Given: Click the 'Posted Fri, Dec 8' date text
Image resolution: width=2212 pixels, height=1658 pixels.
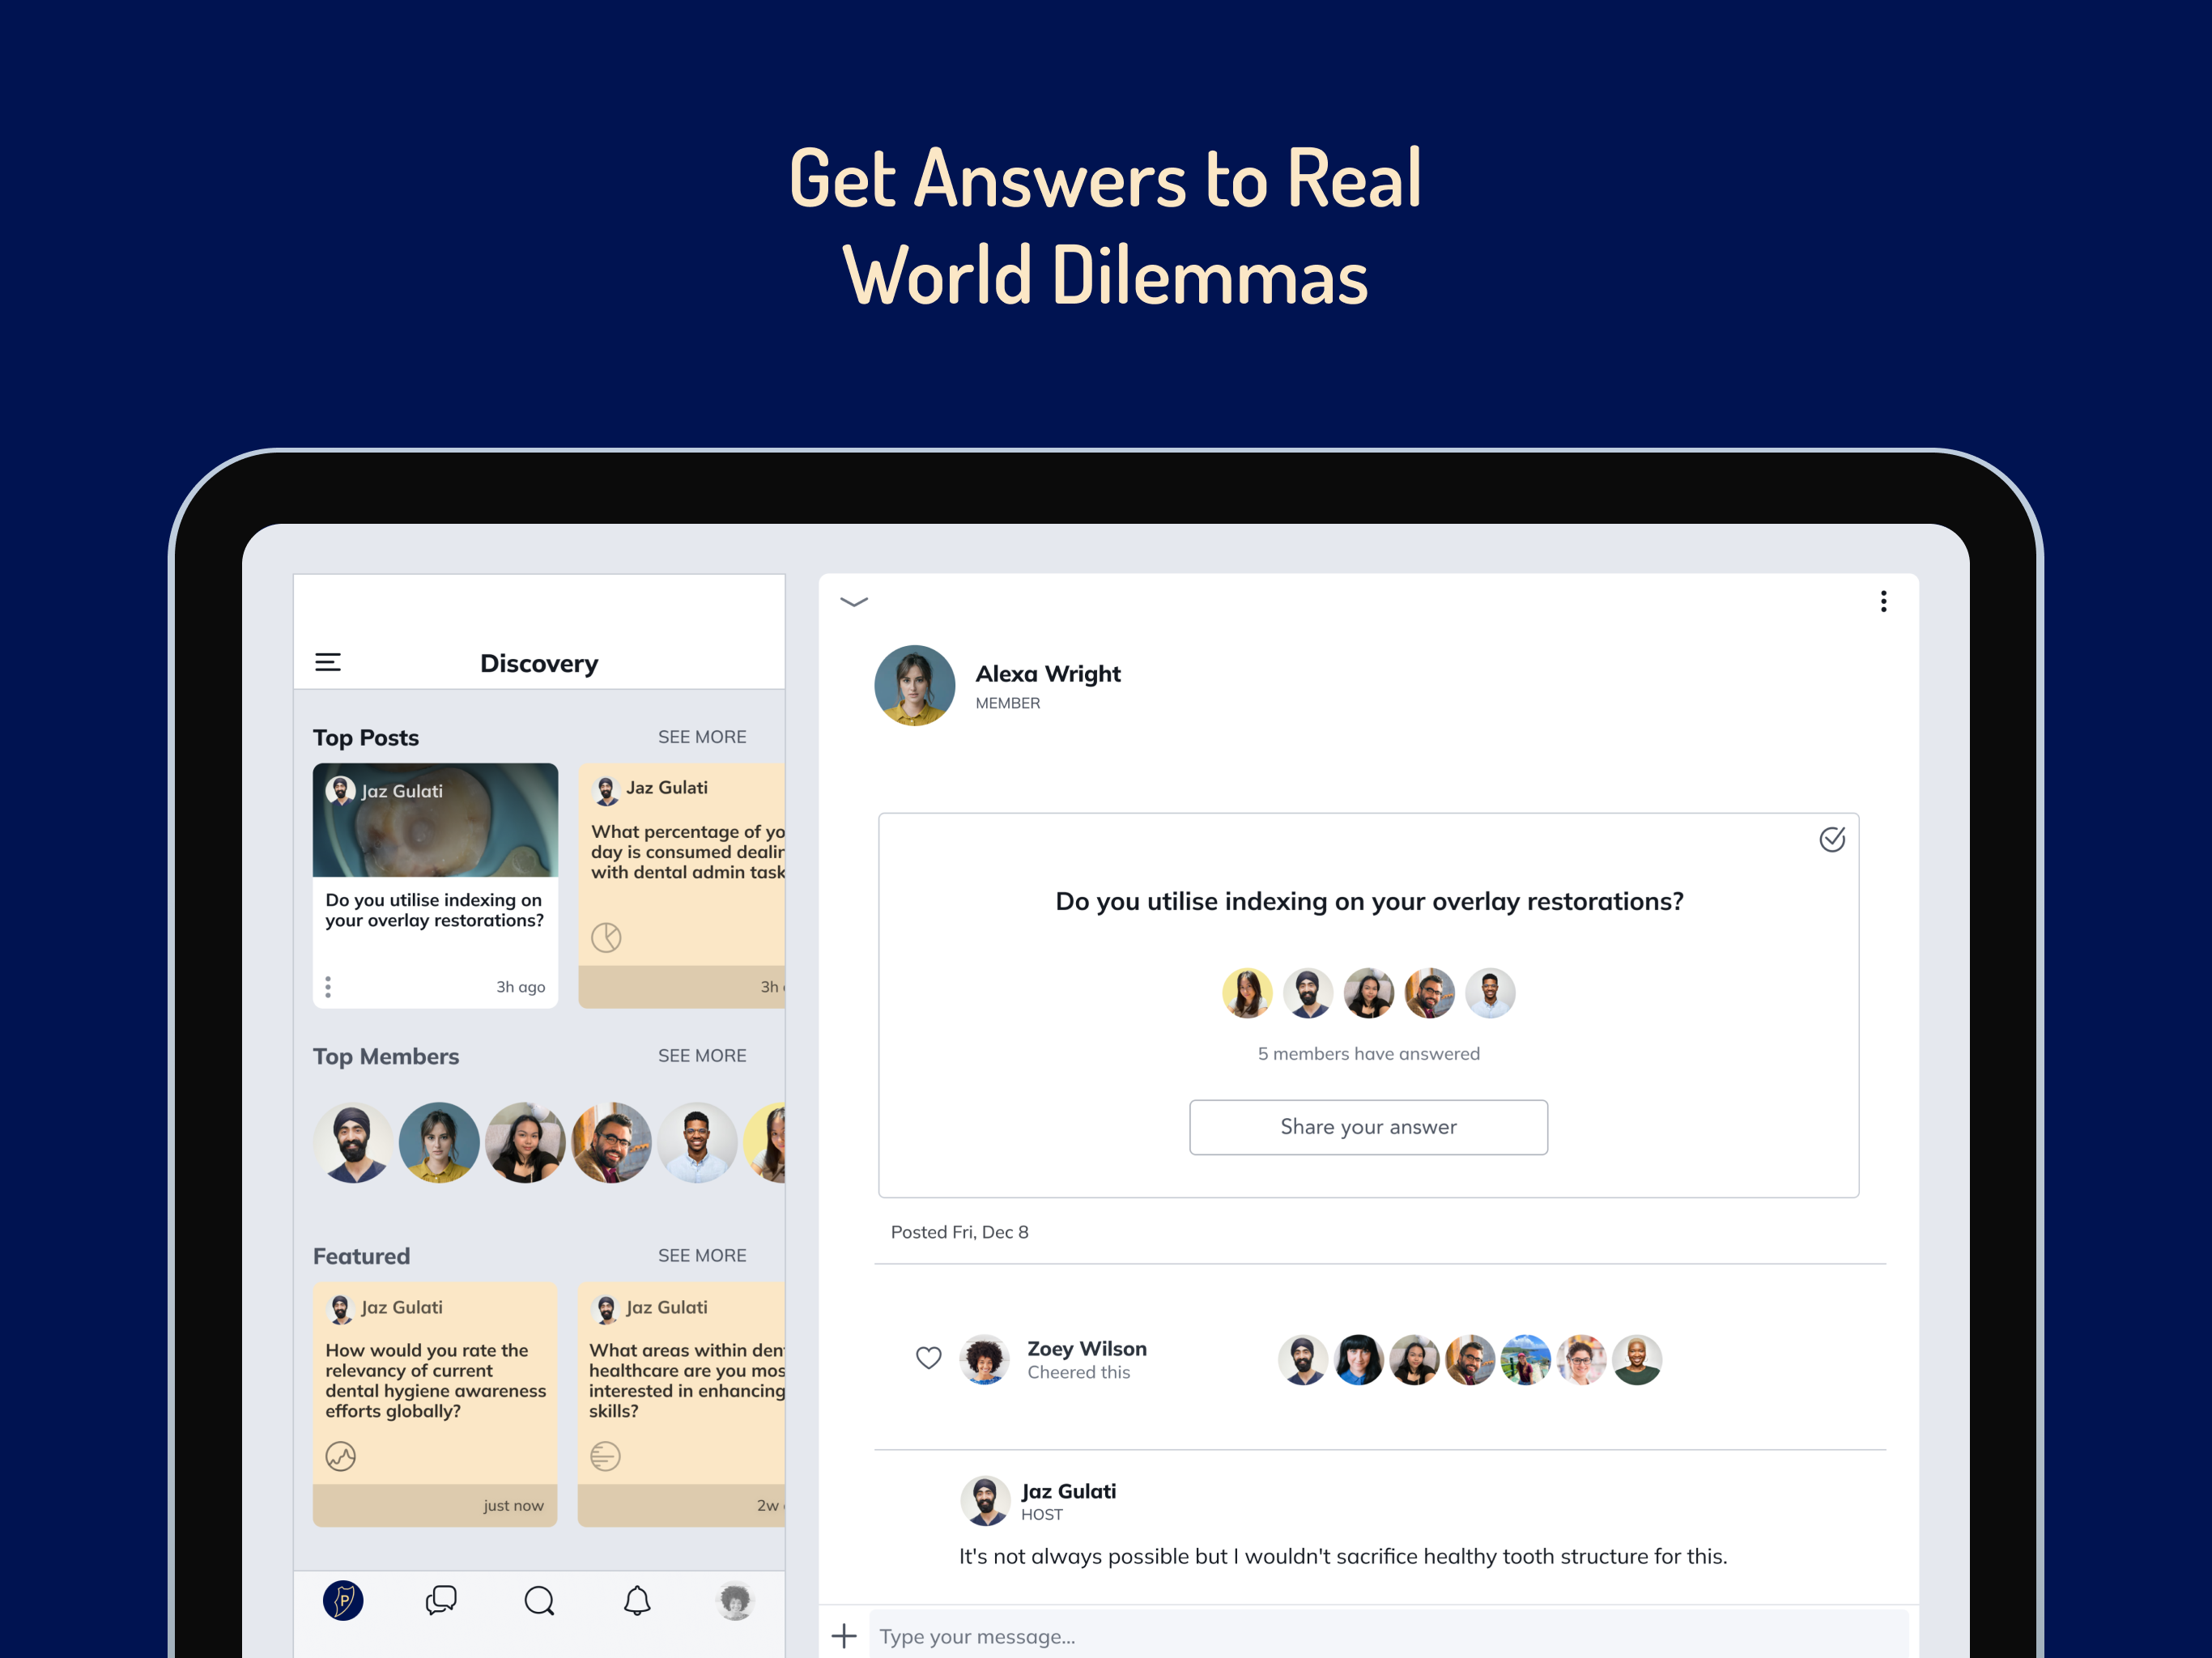Looking at the screenshot, I should [x=959, y=1232].
